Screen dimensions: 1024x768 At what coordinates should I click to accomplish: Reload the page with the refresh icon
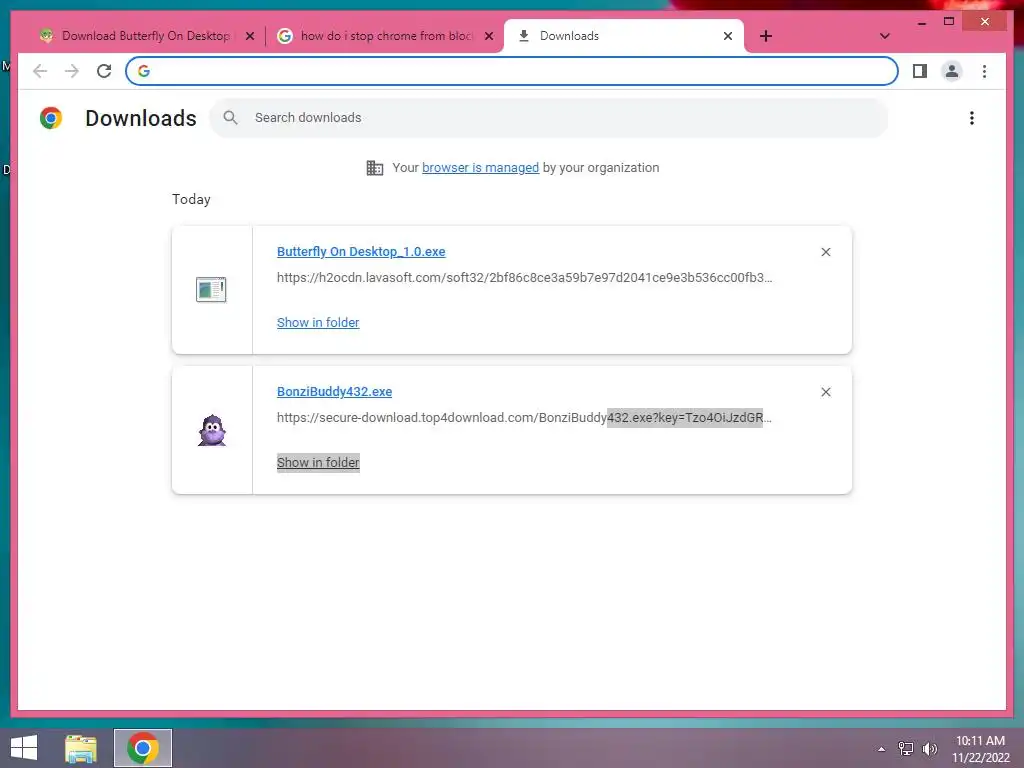[x=104, y=71]
